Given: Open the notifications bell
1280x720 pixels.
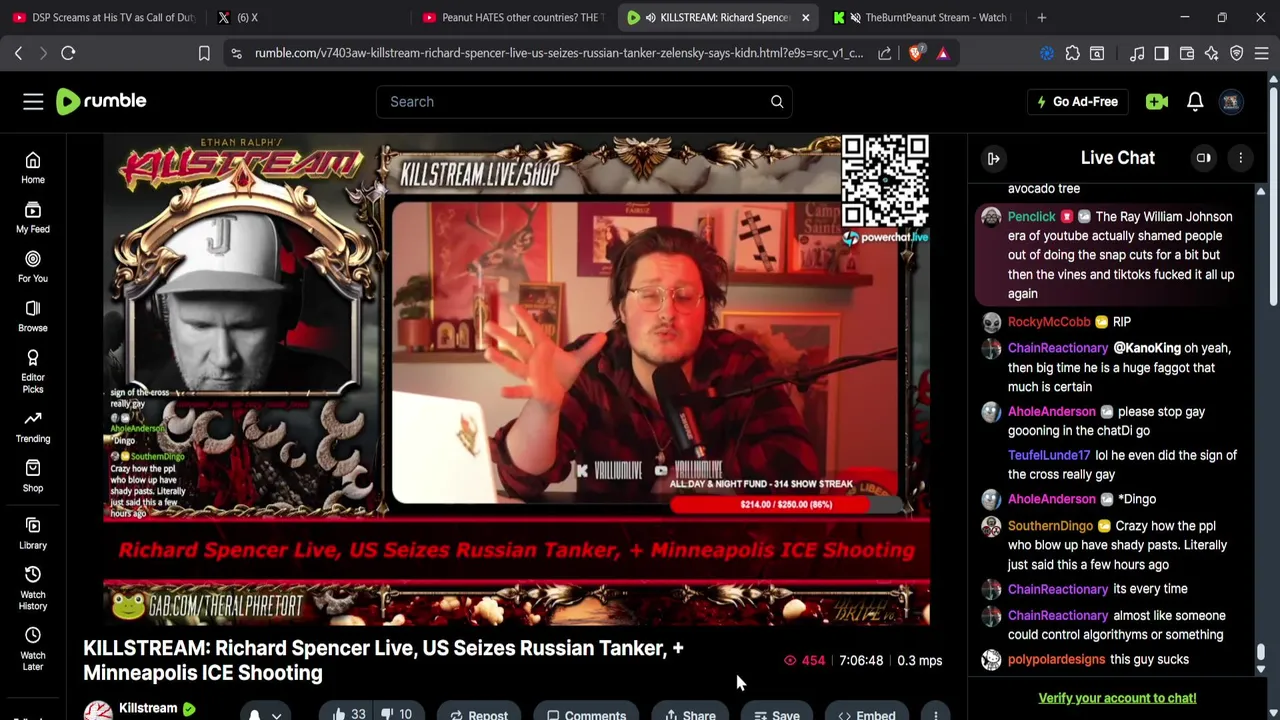Looking at the screenshot, I should pyautogui.click(x=1195, y=101).
